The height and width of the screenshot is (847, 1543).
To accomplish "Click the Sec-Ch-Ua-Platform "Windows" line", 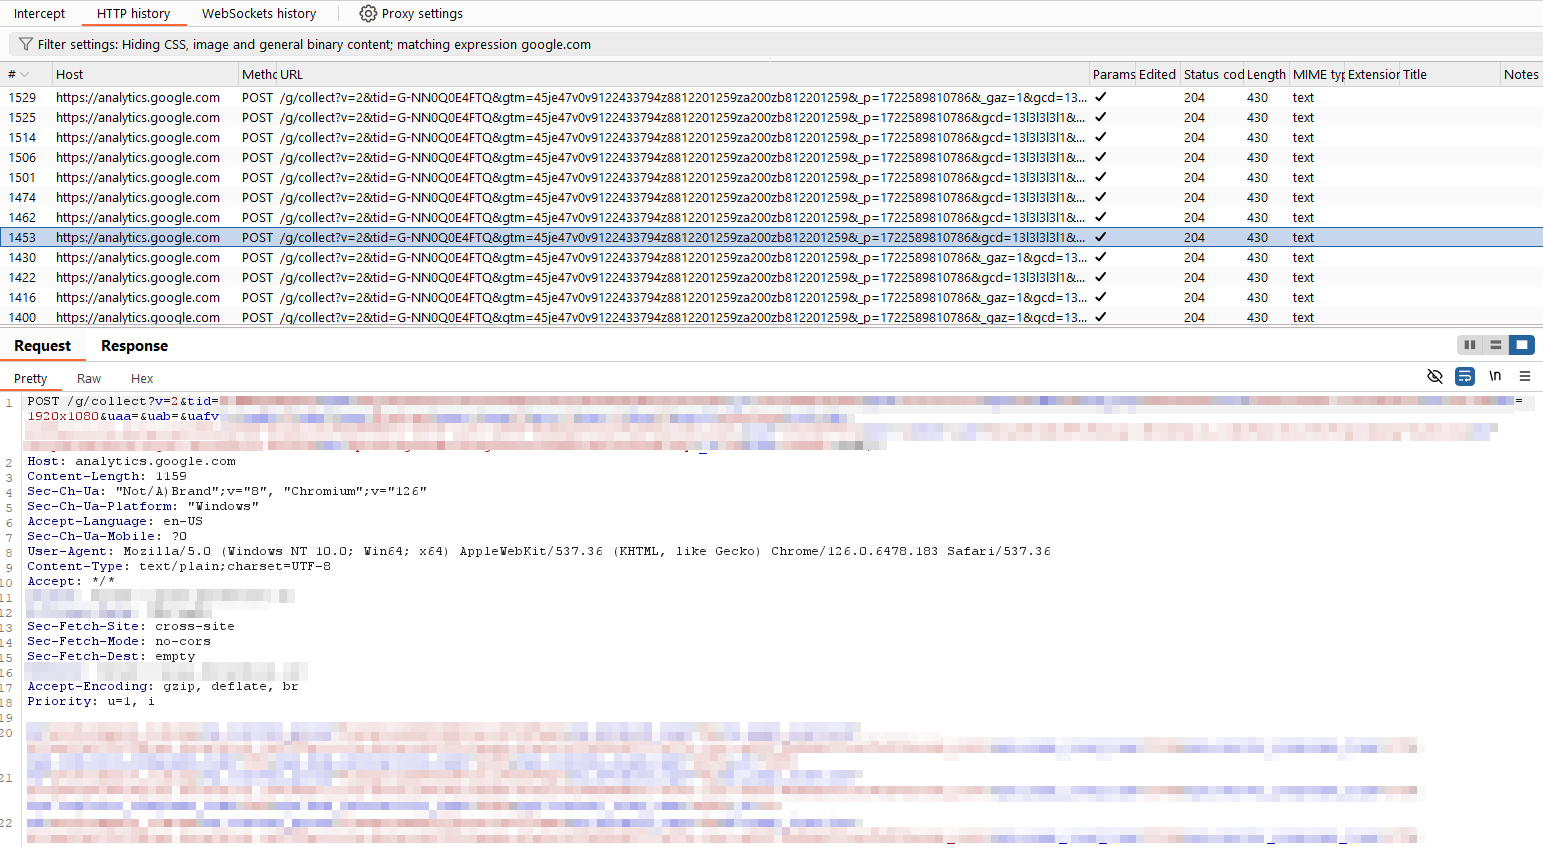I will (x=143, y=506).
